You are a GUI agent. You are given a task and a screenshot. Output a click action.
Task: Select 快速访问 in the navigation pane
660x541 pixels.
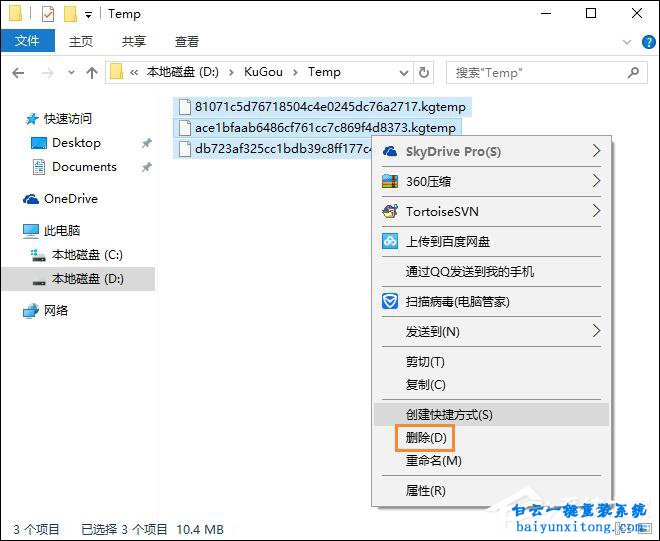68,119
